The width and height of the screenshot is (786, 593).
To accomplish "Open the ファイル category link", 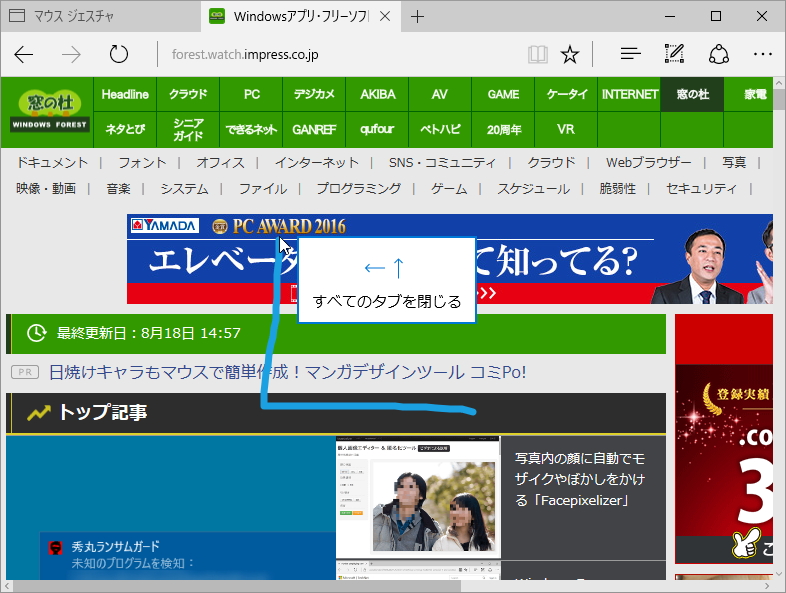I will (263, 188).
